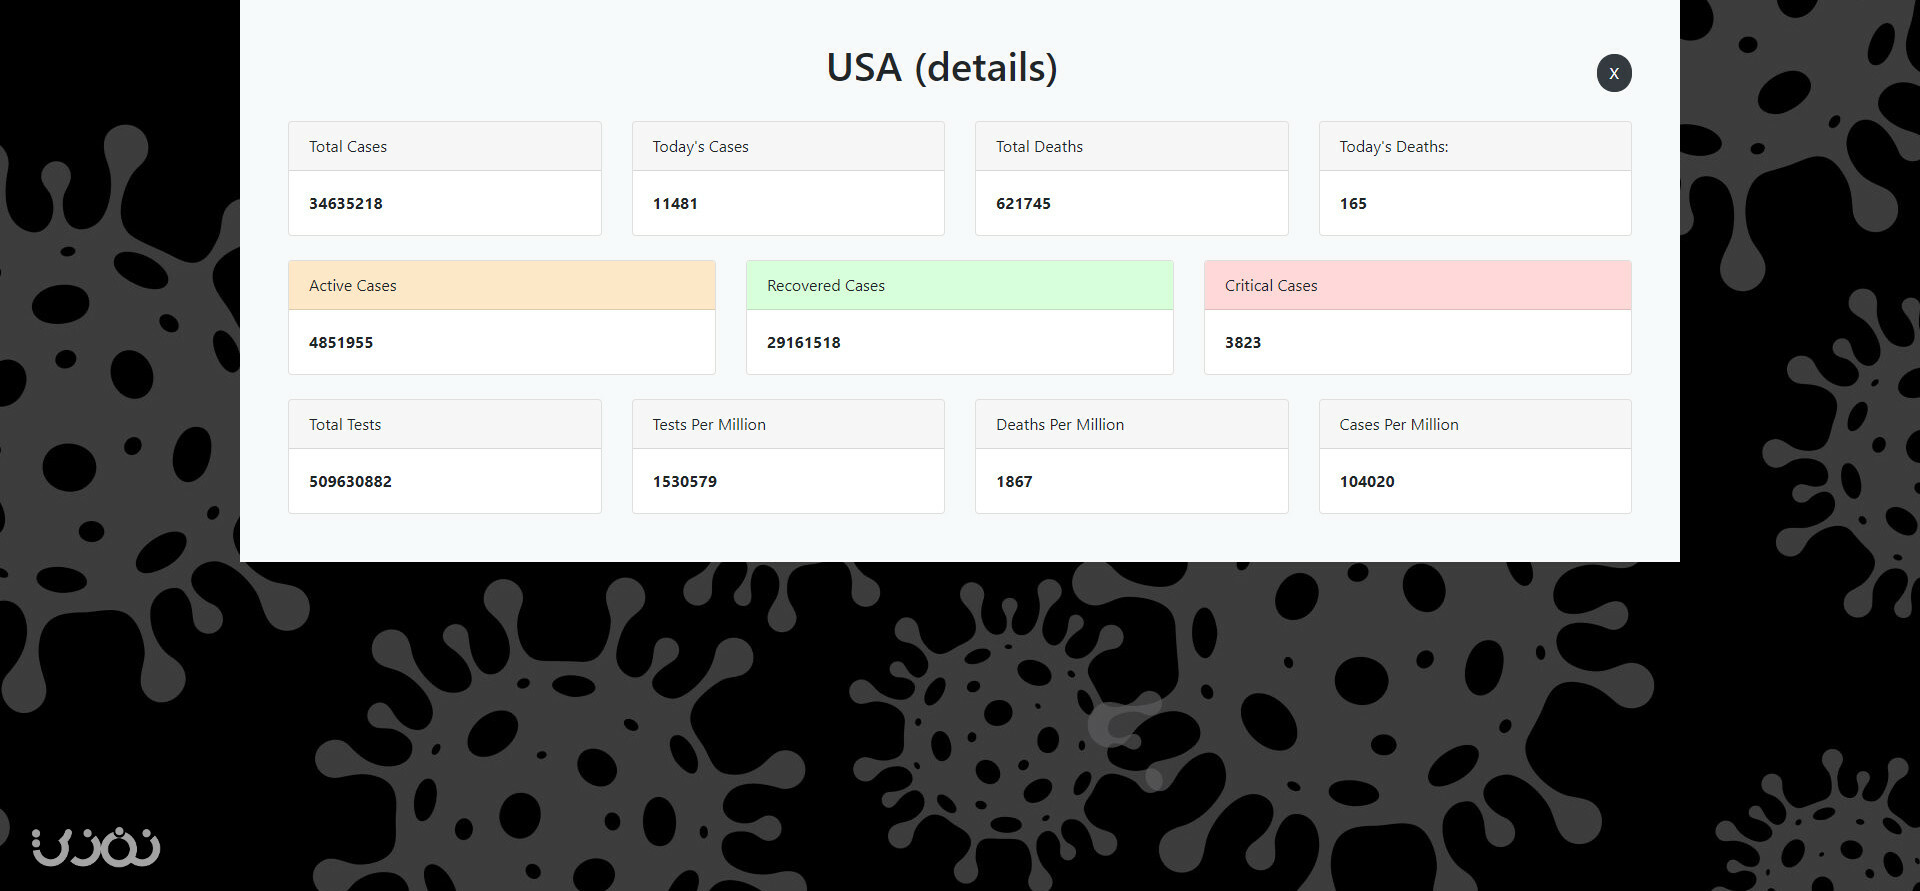Select the orange Active Cases header

(502, 285)
